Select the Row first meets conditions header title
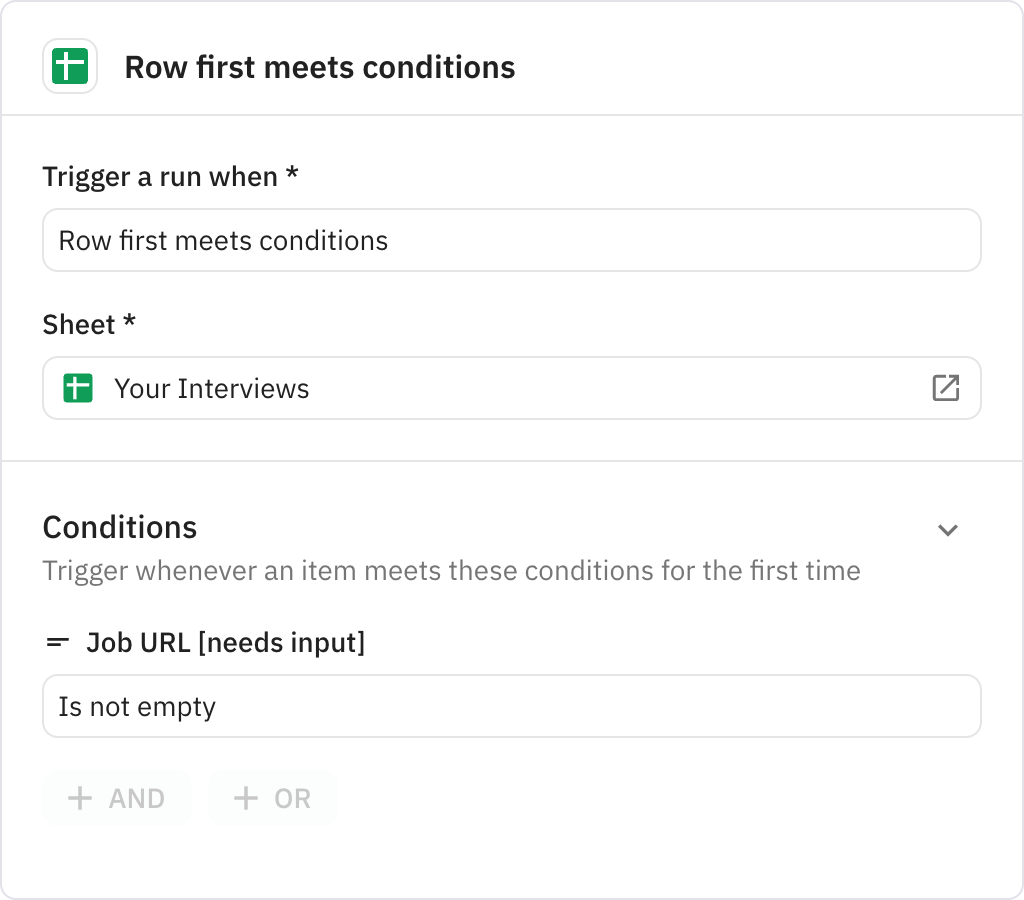Viewport: 1024px width, 900px height. coord(320,67)
